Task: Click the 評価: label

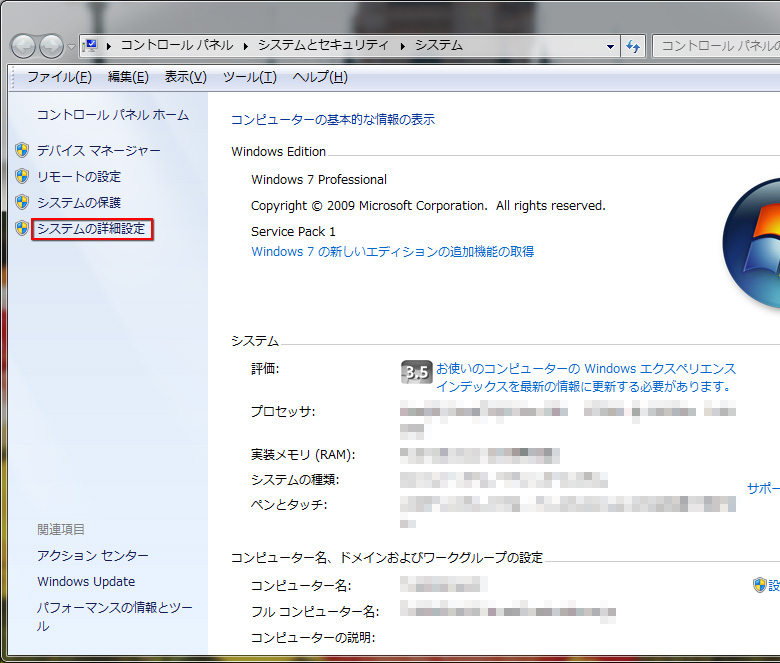Action: pos(265,369)
